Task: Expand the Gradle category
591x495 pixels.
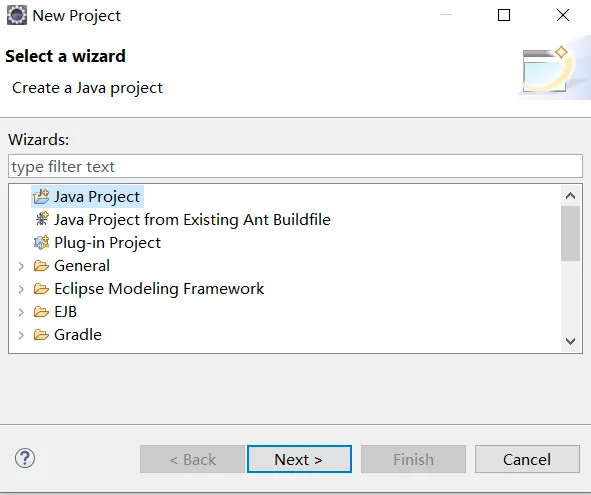Action: pos(21,335)
